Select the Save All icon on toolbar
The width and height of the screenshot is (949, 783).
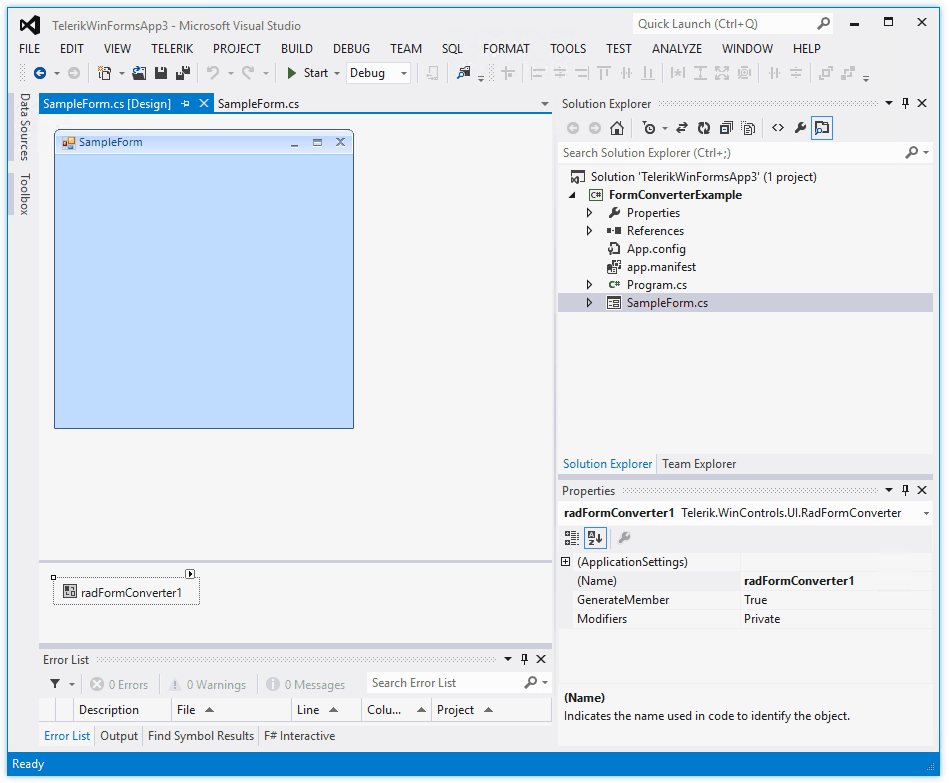(185, 72)
